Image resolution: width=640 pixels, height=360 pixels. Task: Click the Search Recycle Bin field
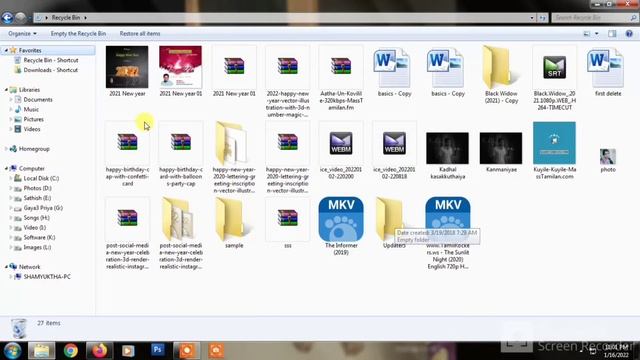point(594,18)
